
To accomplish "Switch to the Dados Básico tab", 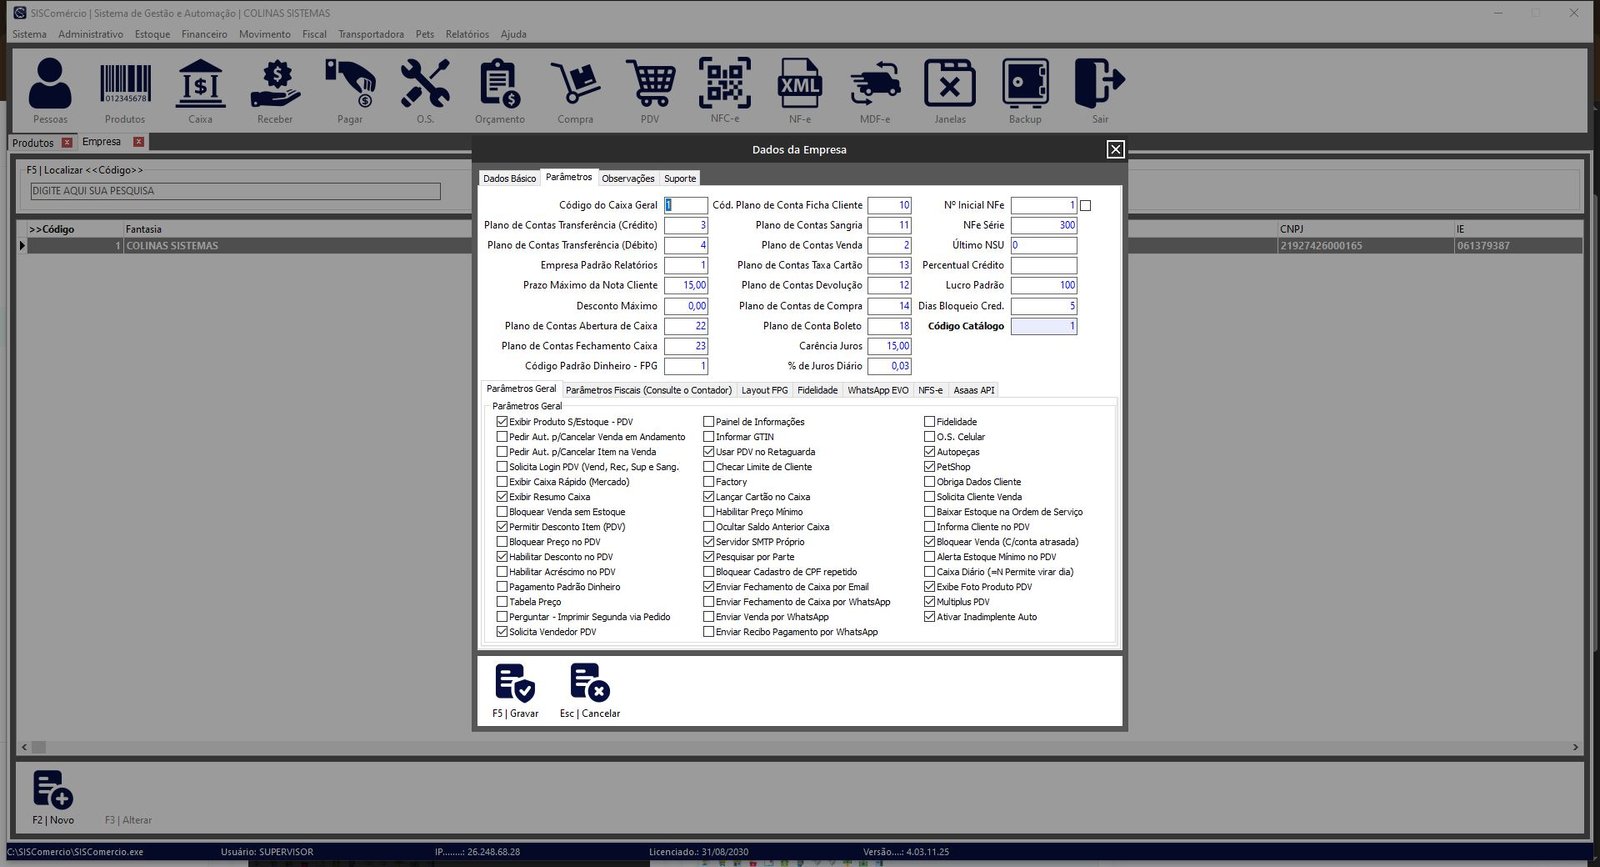I will point(509,179).
